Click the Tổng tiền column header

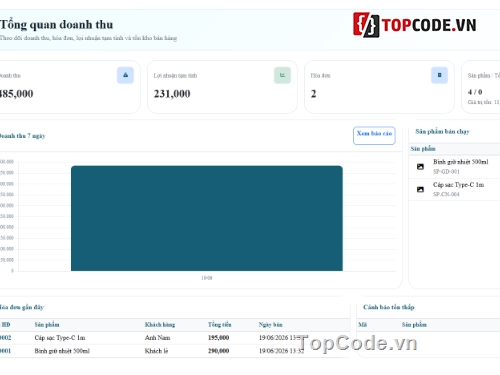click(x=220, y=325)
